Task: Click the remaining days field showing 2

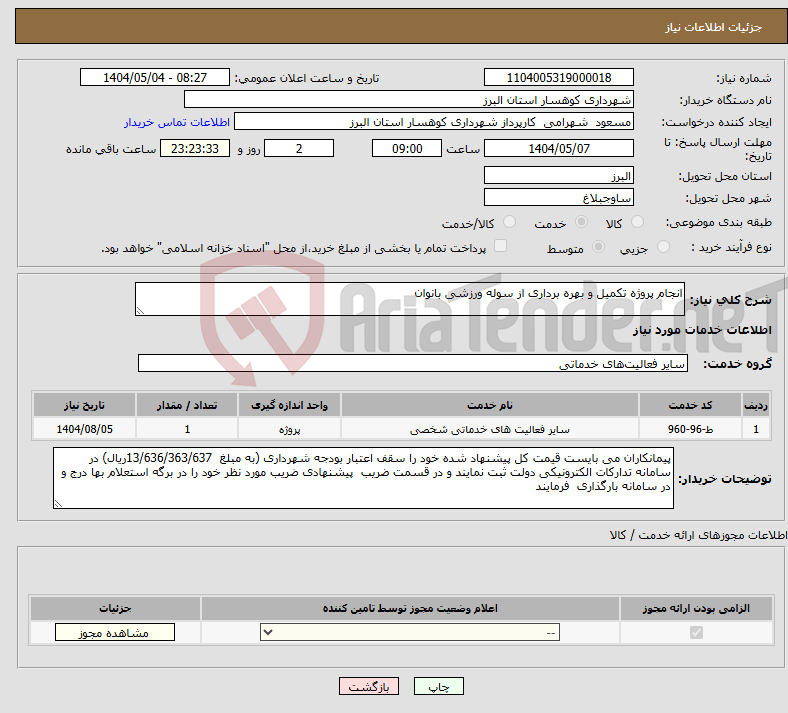Action: coord(299,148)
